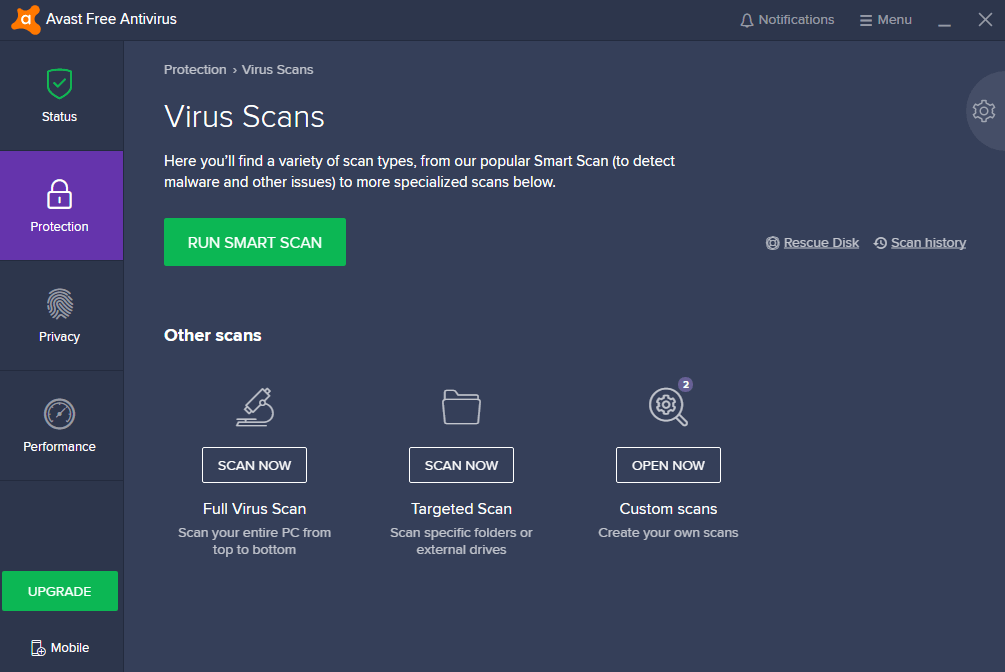The image size is (1005, 672).
Task: Click the Notifications bell icon
Action: [747, 21]
